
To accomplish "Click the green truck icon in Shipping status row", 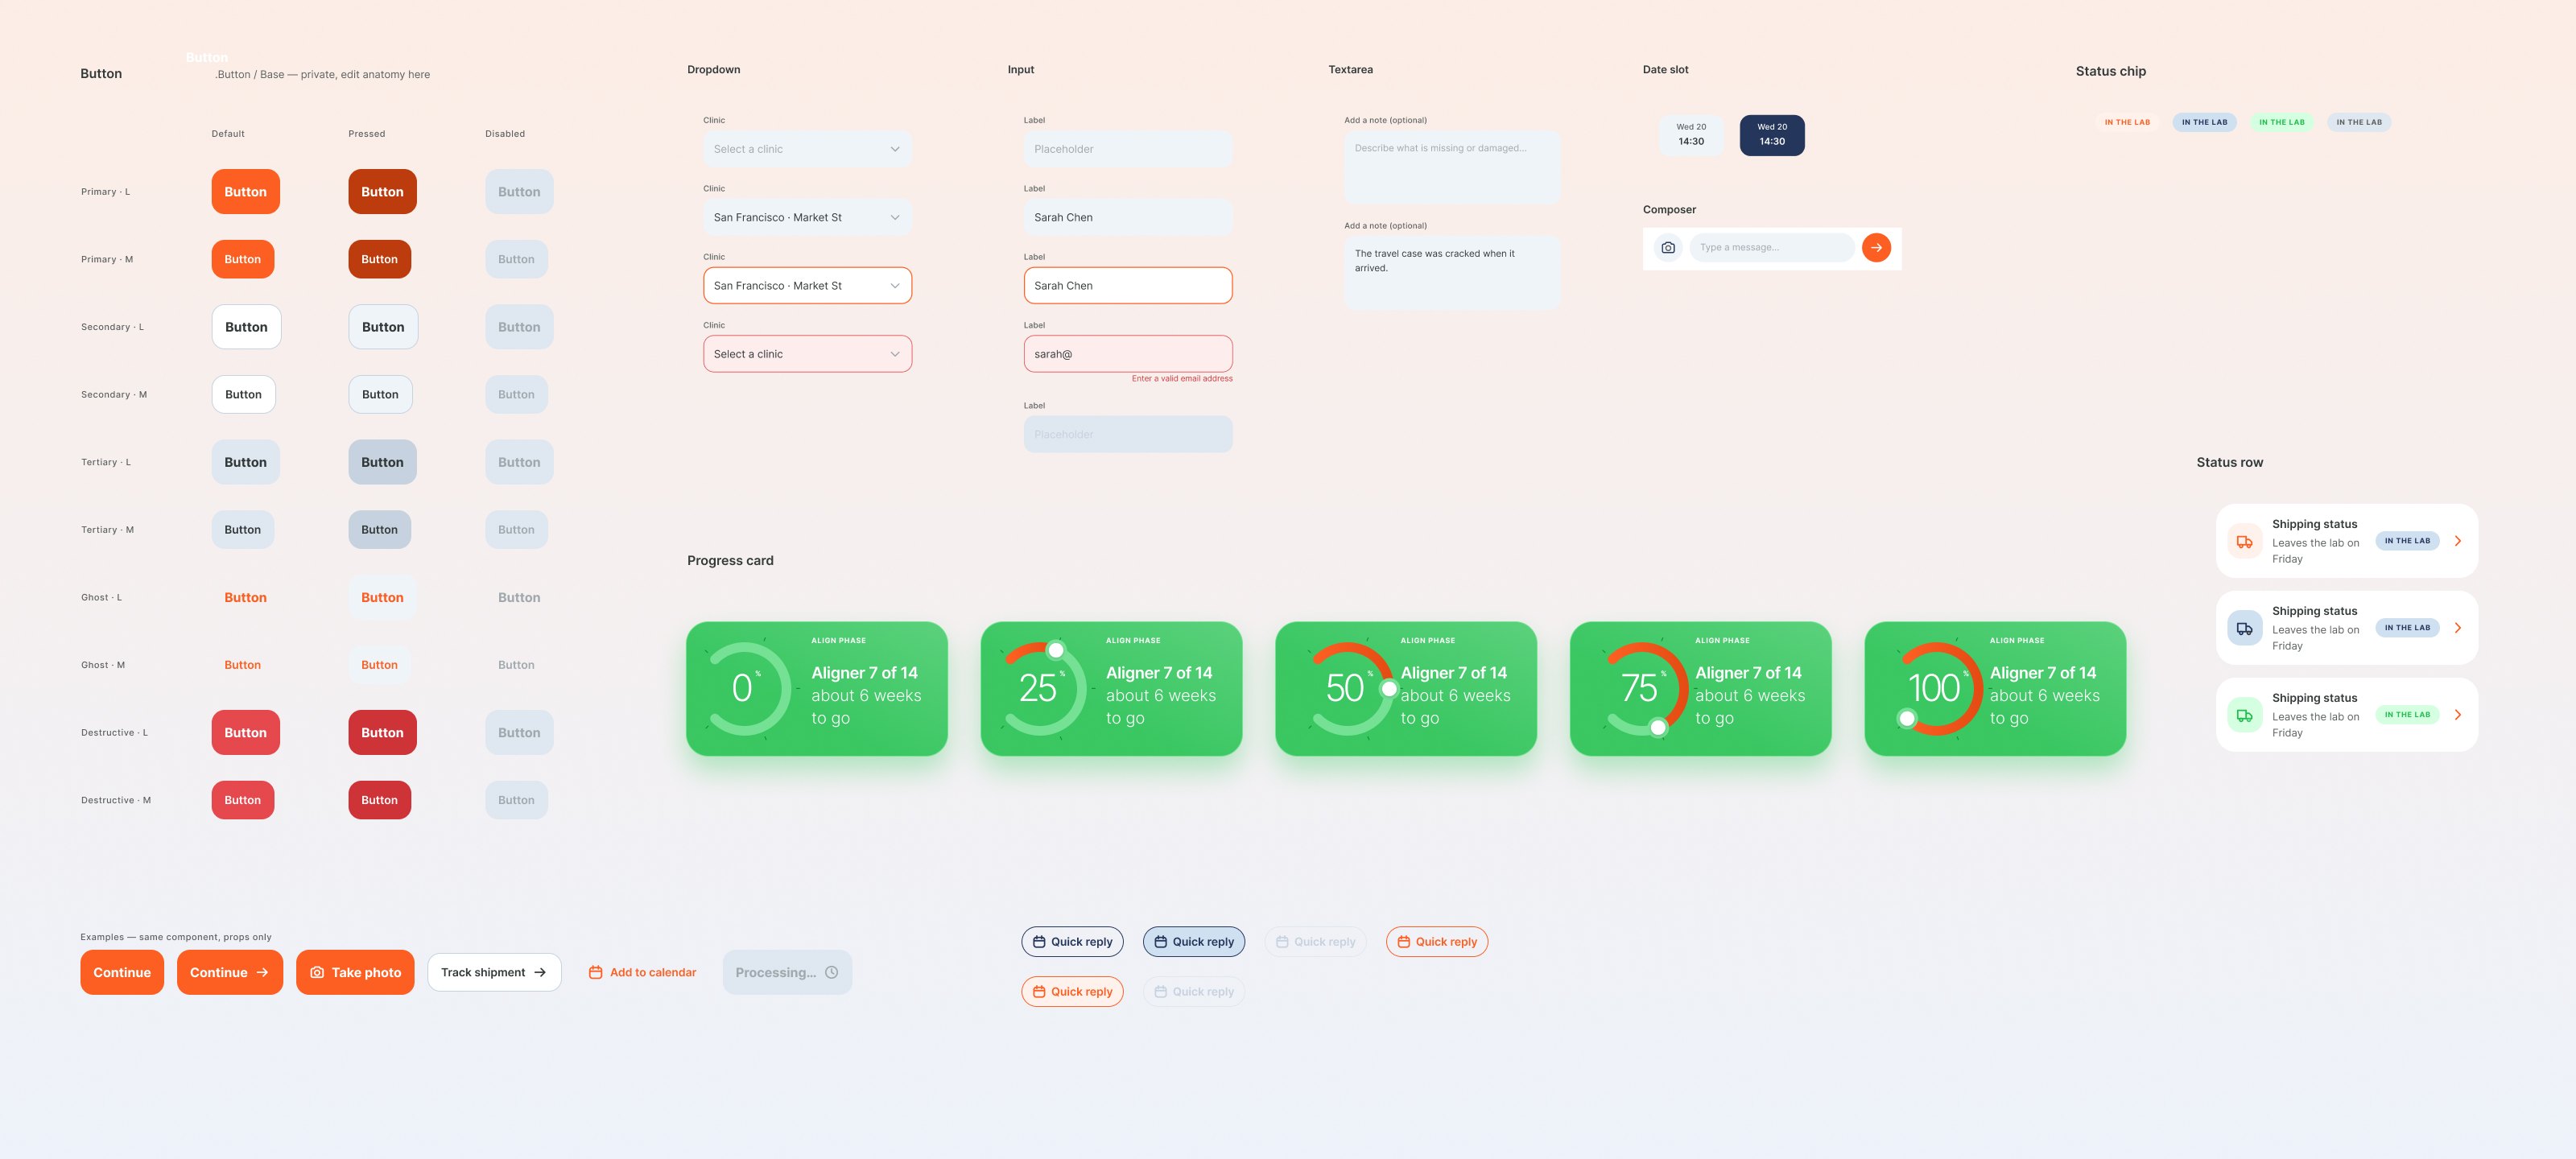I will [x=2244, y=715].
